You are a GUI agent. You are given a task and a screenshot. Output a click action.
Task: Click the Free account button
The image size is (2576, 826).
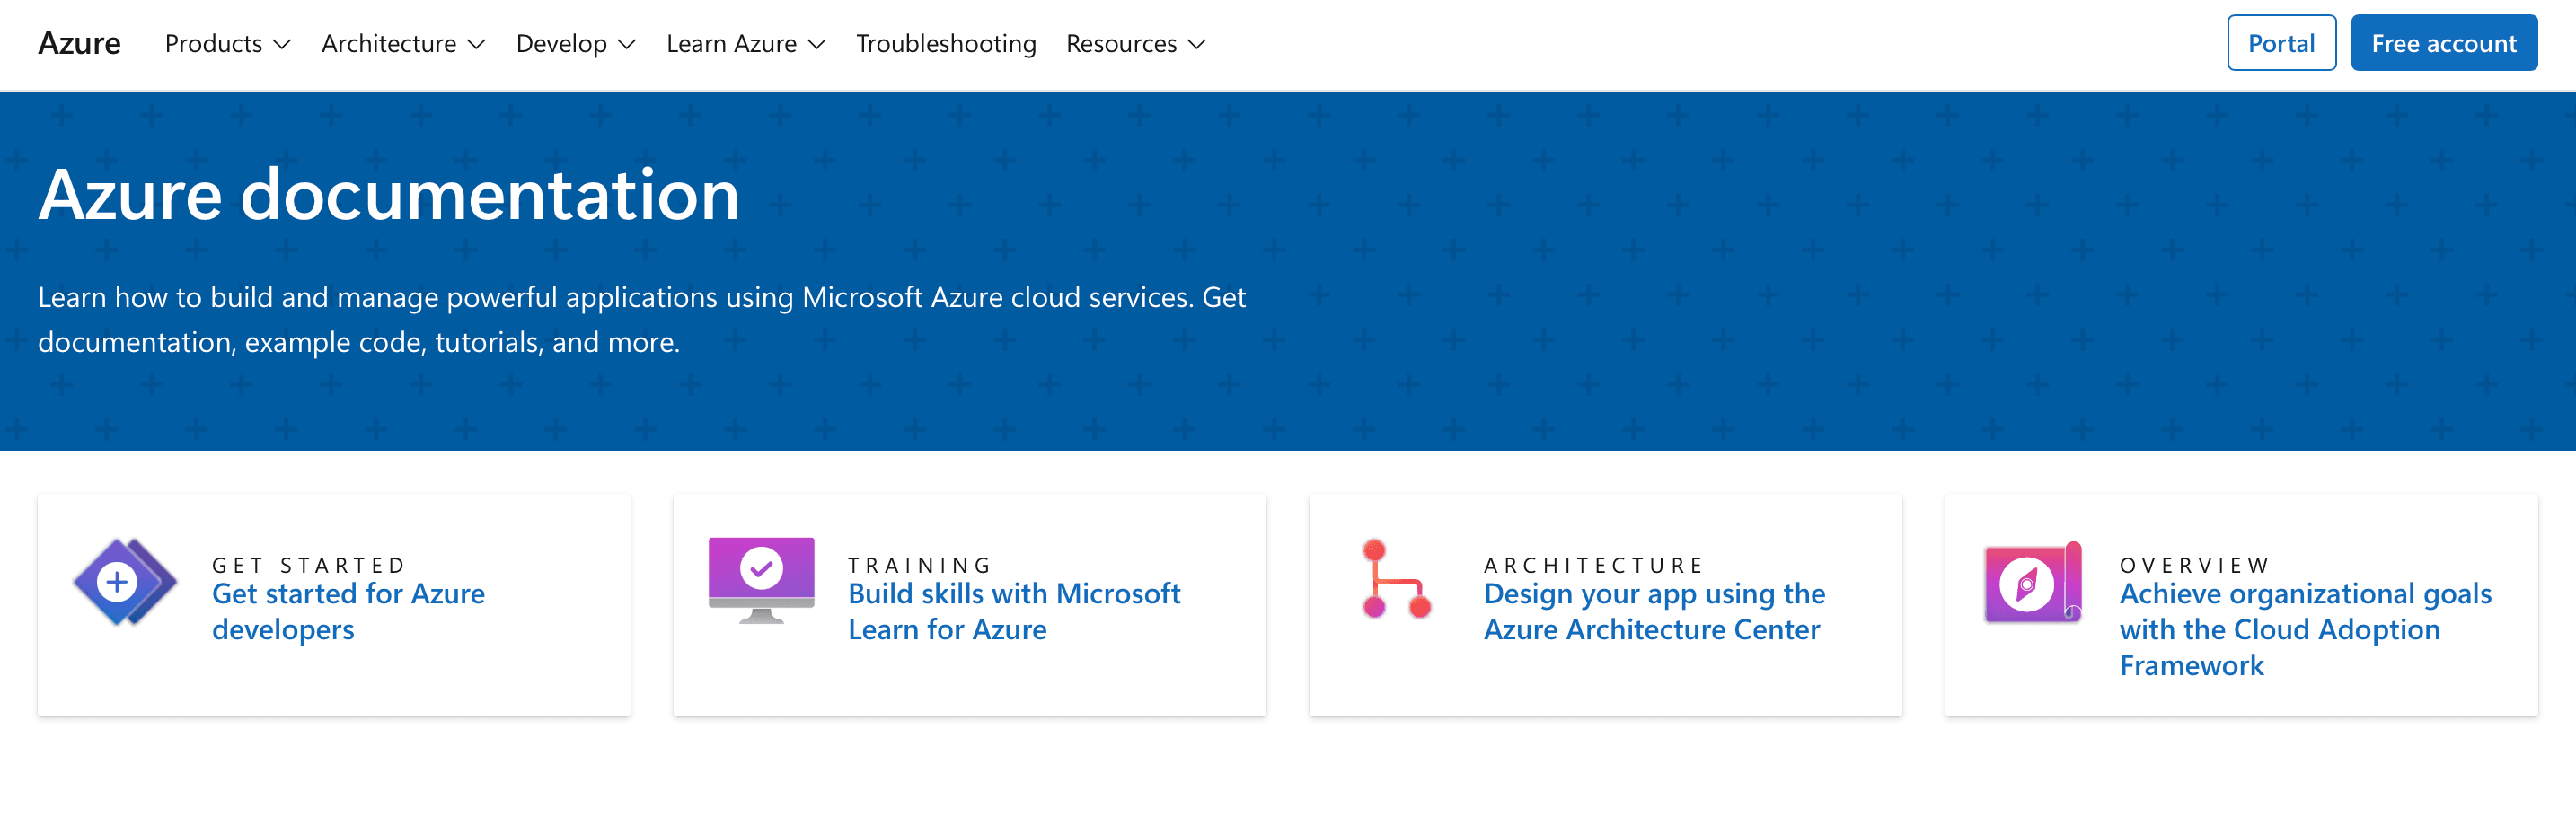pyautogui.click(x=2444, y=43)
